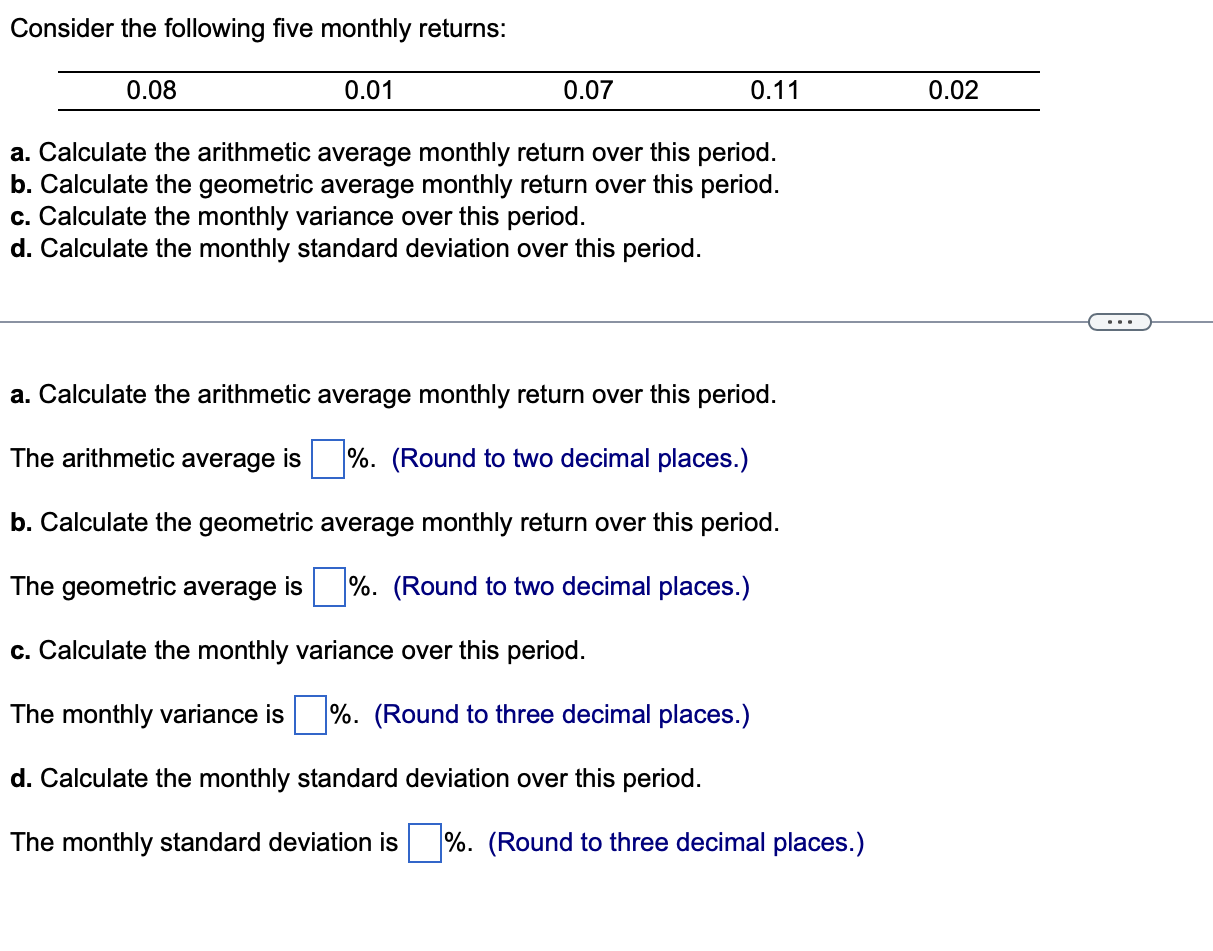
Task: Click the geometric average answer box
Action: click(x=328, y=588)
